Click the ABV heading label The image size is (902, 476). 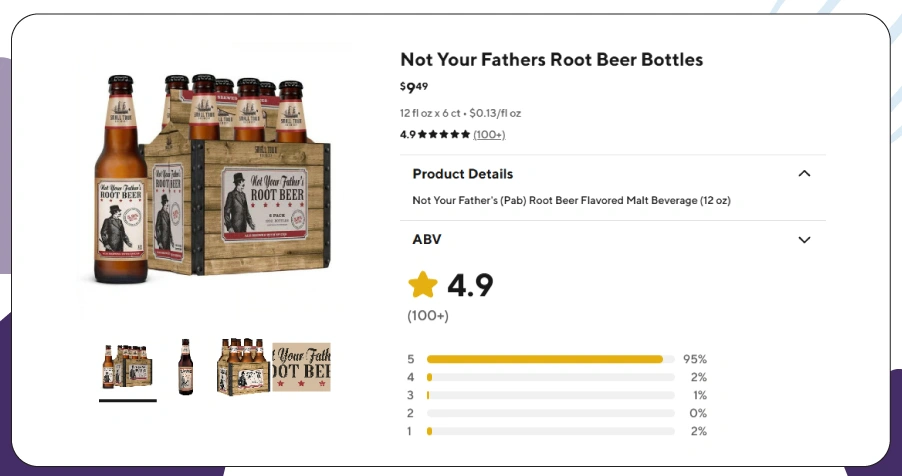tap(426, 240)
